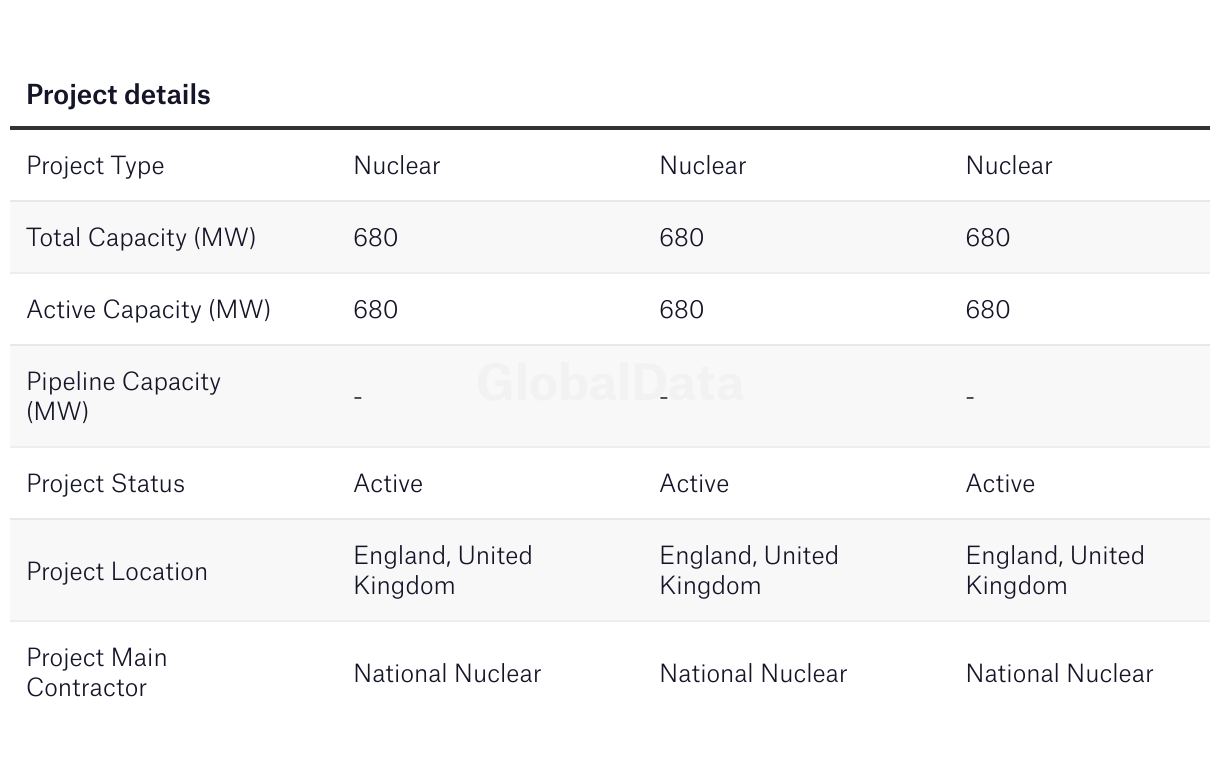Select England, United Kingdom for last project

(1054, 570)
